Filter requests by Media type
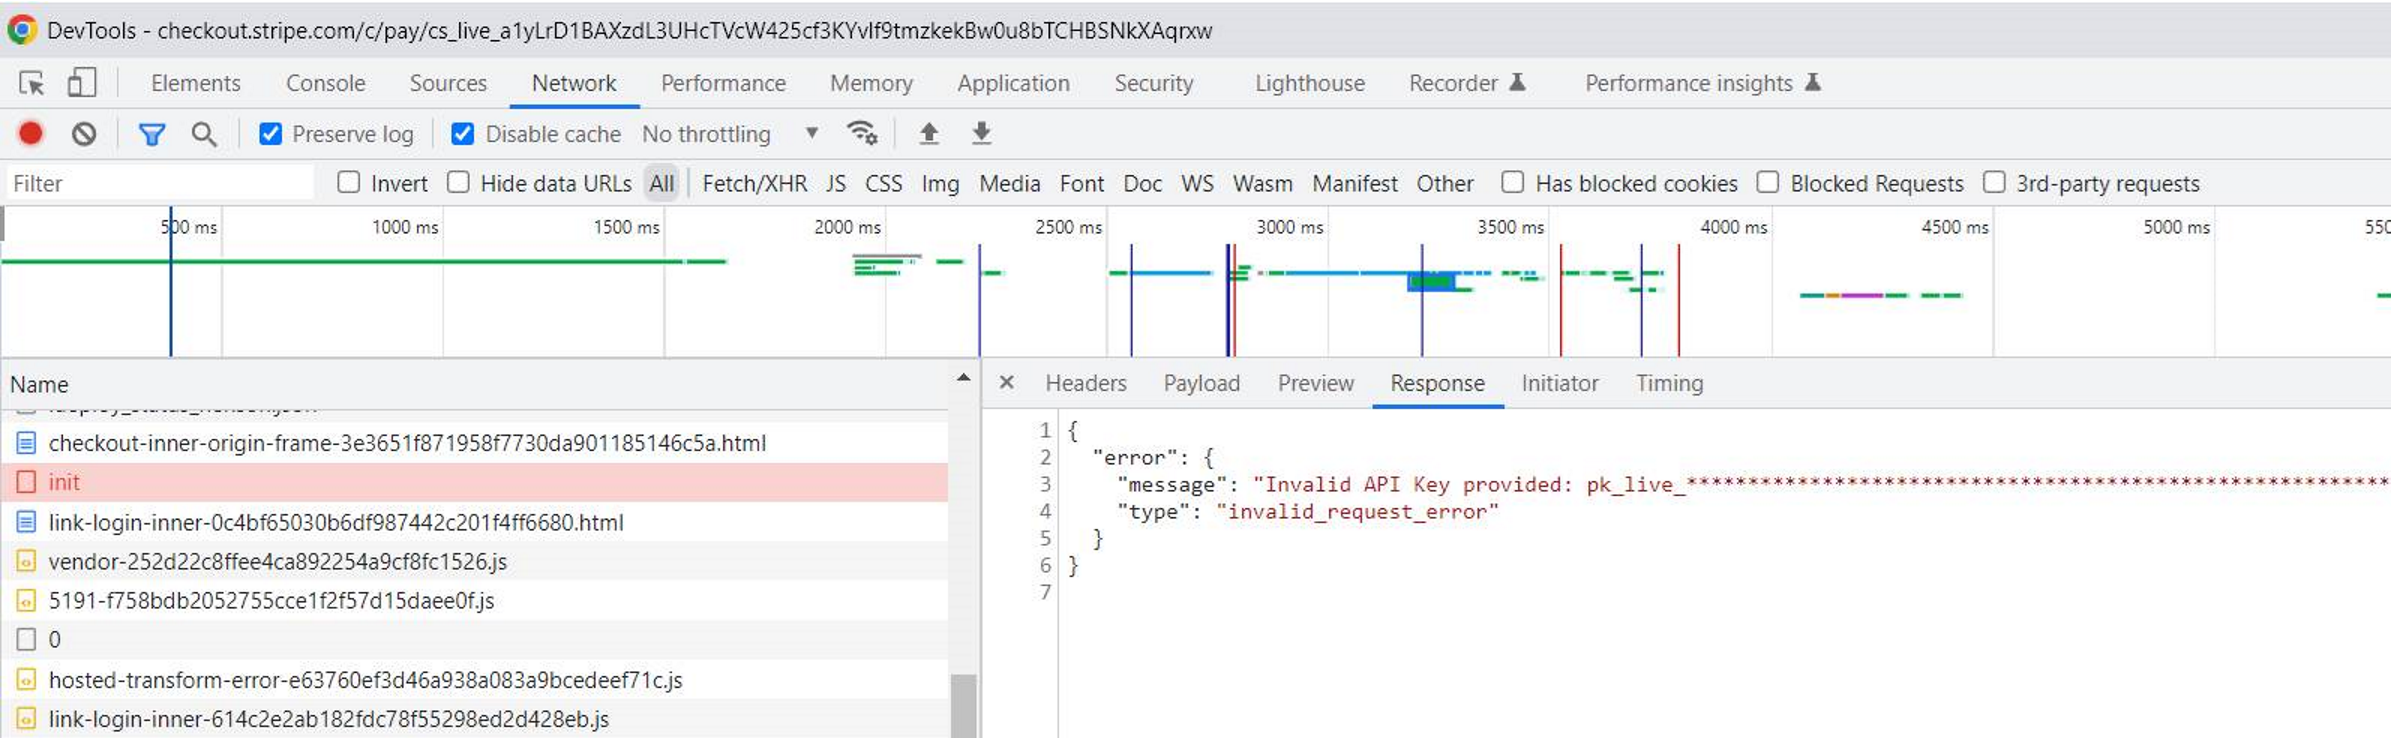 (x=1010, y=183)
